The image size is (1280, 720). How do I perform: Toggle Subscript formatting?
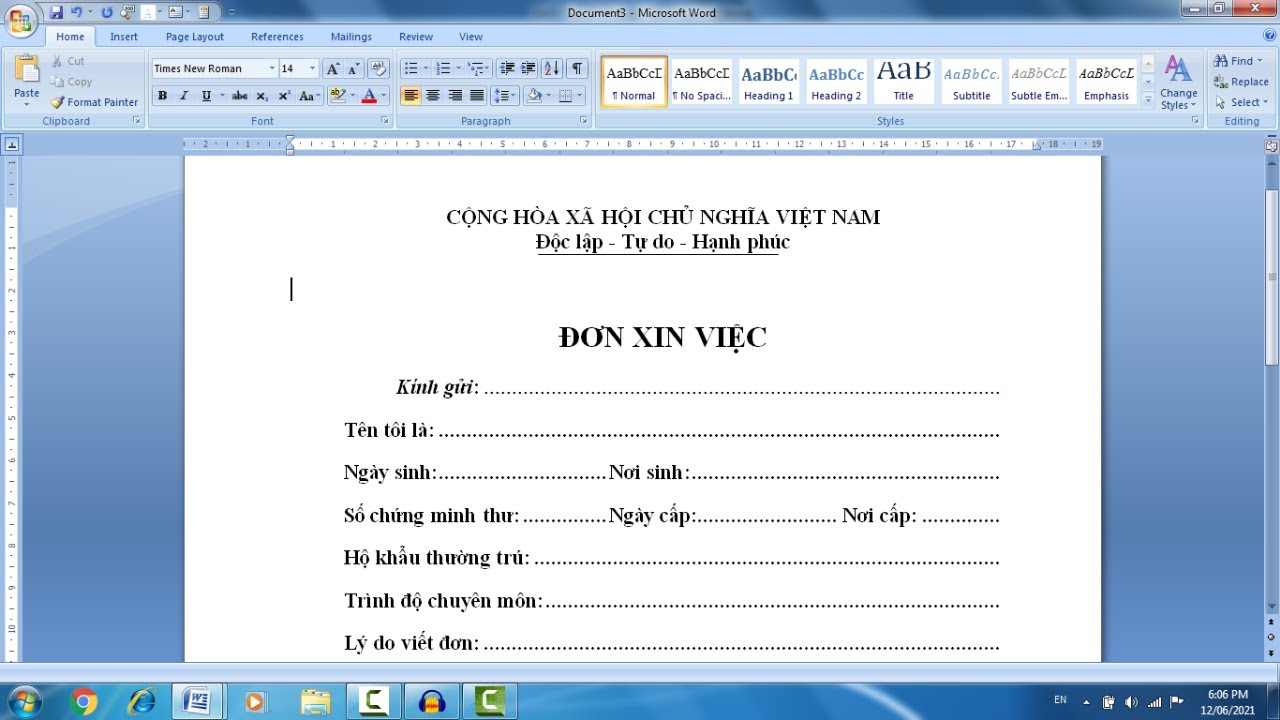(x=262, y=96)
